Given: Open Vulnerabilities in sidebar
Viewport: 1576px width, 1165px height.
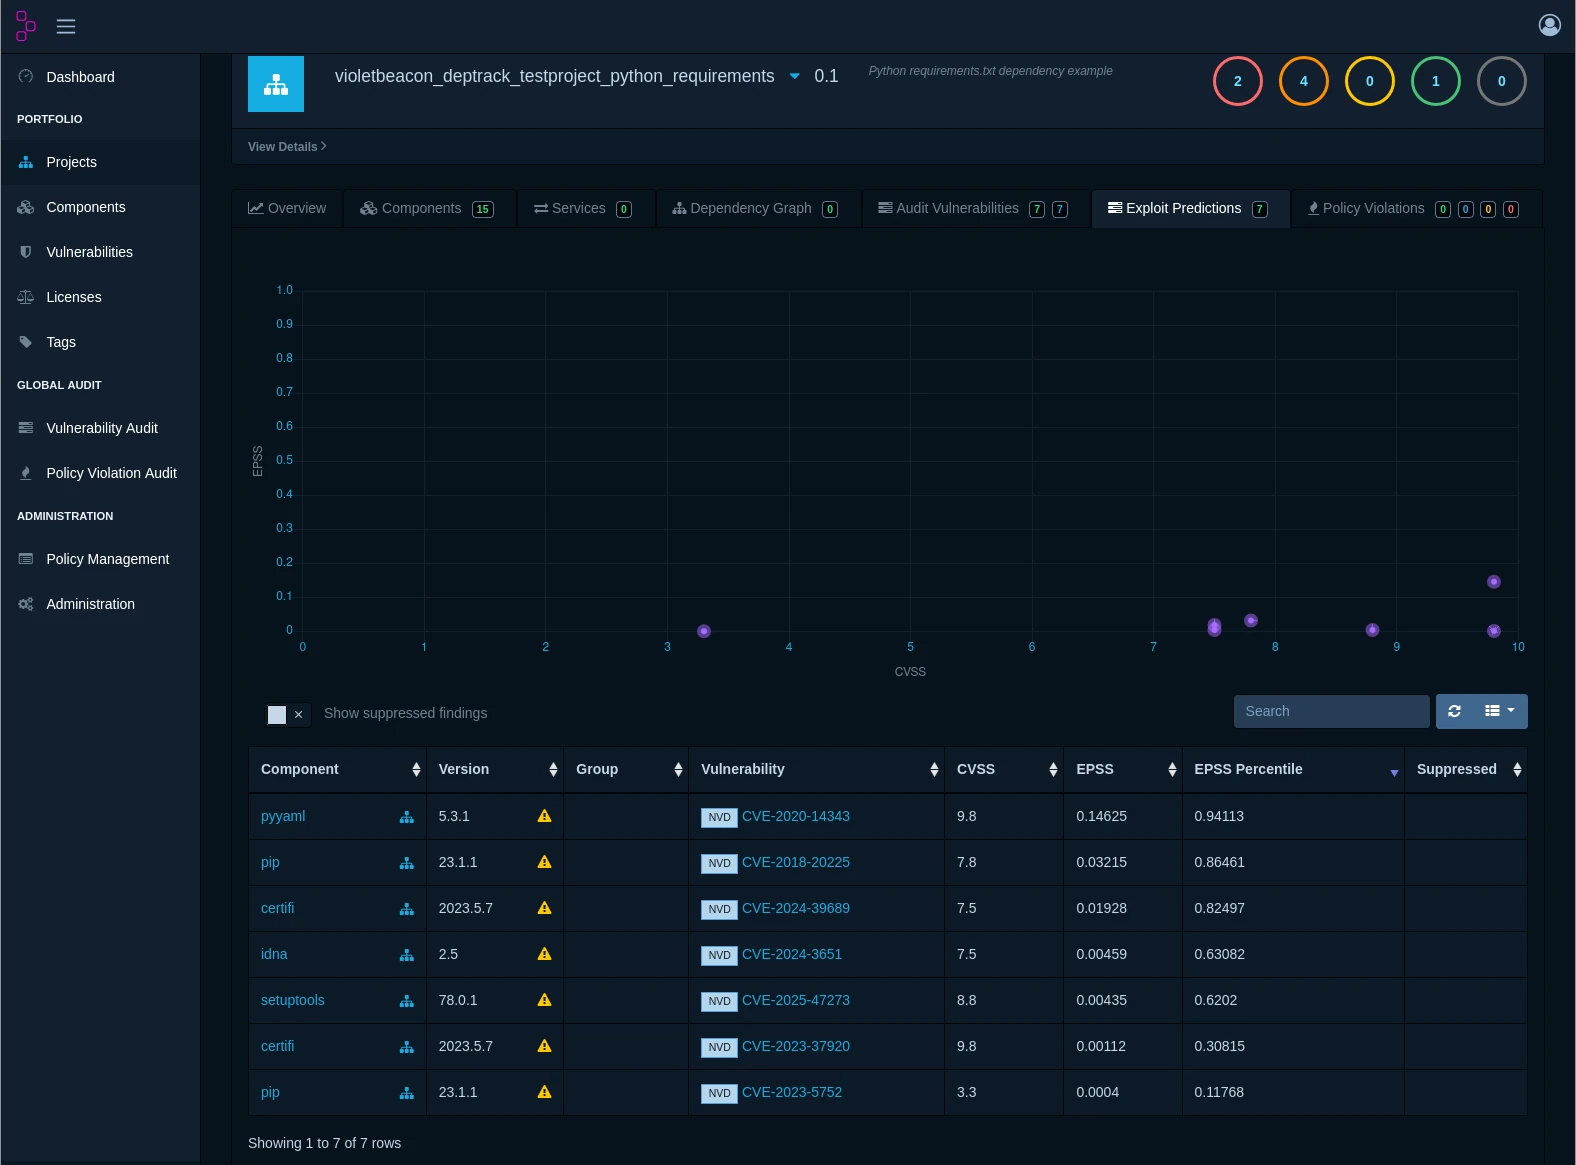Looking at the screenshot, I should tap(100, 252).
